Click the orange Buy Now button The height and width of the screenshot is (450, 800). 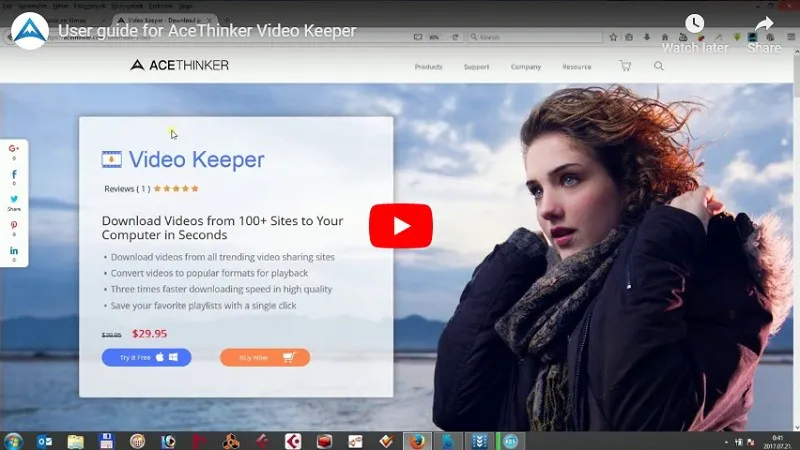click(x=265, y=358)
